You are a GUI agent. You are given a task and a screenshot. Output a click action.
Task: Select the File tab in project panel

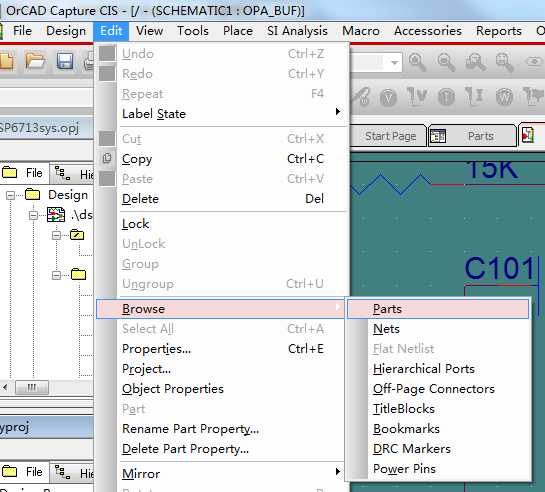(24, 173)
